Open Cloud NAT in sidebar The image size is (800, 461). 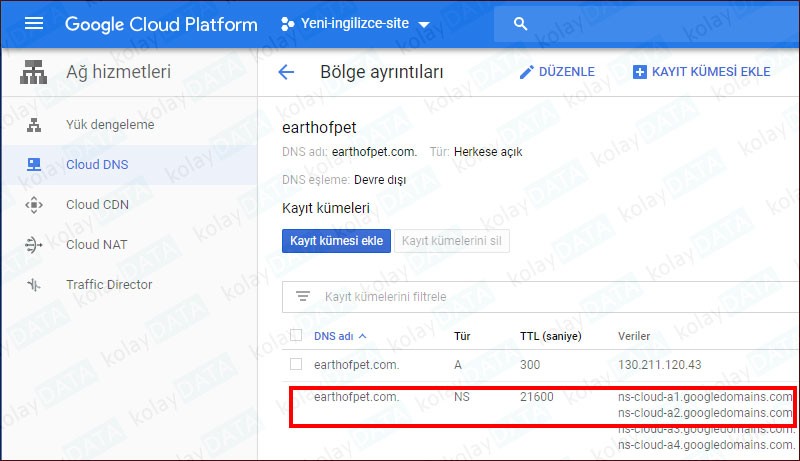click(x=96, y=245)
